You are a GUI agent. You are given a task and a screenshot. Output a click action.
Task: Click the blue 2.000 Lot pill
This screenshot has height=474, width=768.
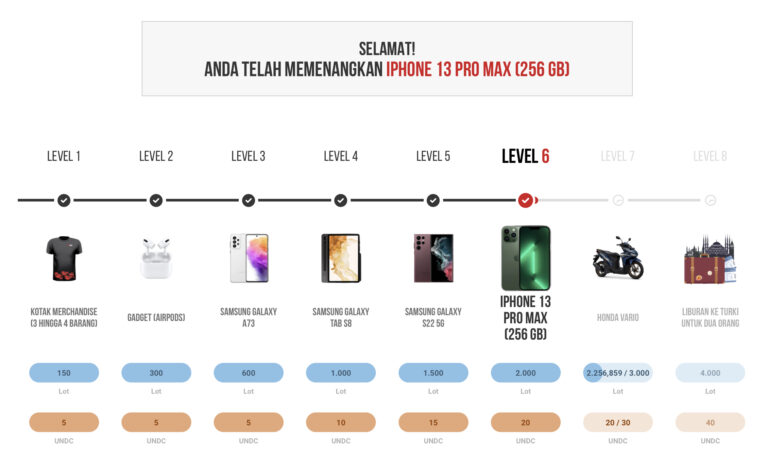pyautogui.click(x=526, y=373)
